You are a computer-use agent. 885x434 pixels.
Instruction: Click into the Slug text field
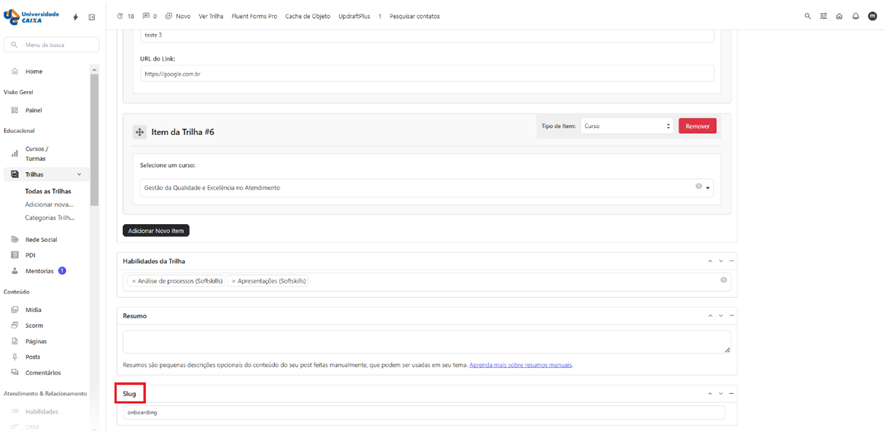(x=424, y=412)
